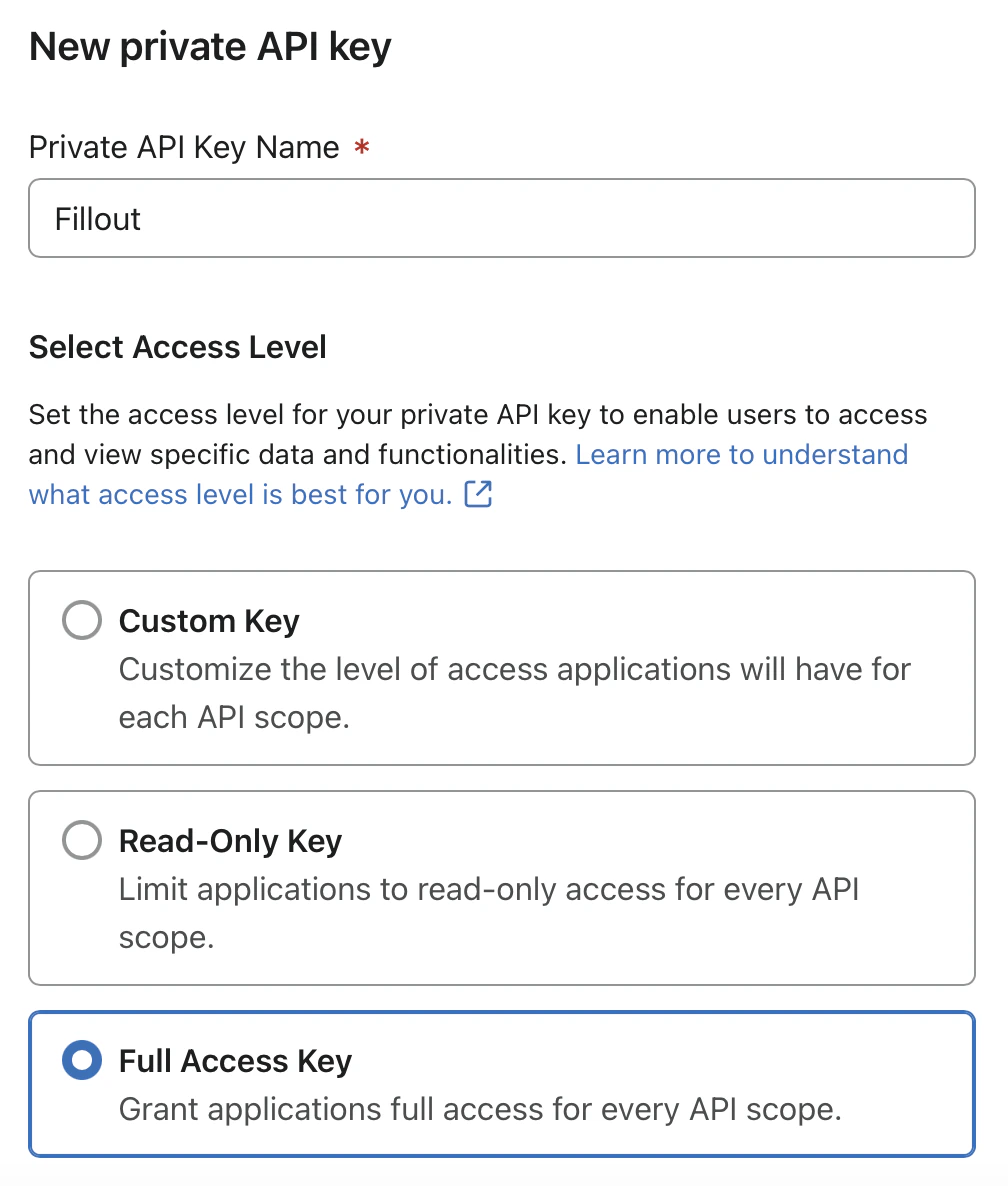Viewport: 1008px width, 1186px height.
Task: Click the external link icon after the link
Action: coord(479,494)
